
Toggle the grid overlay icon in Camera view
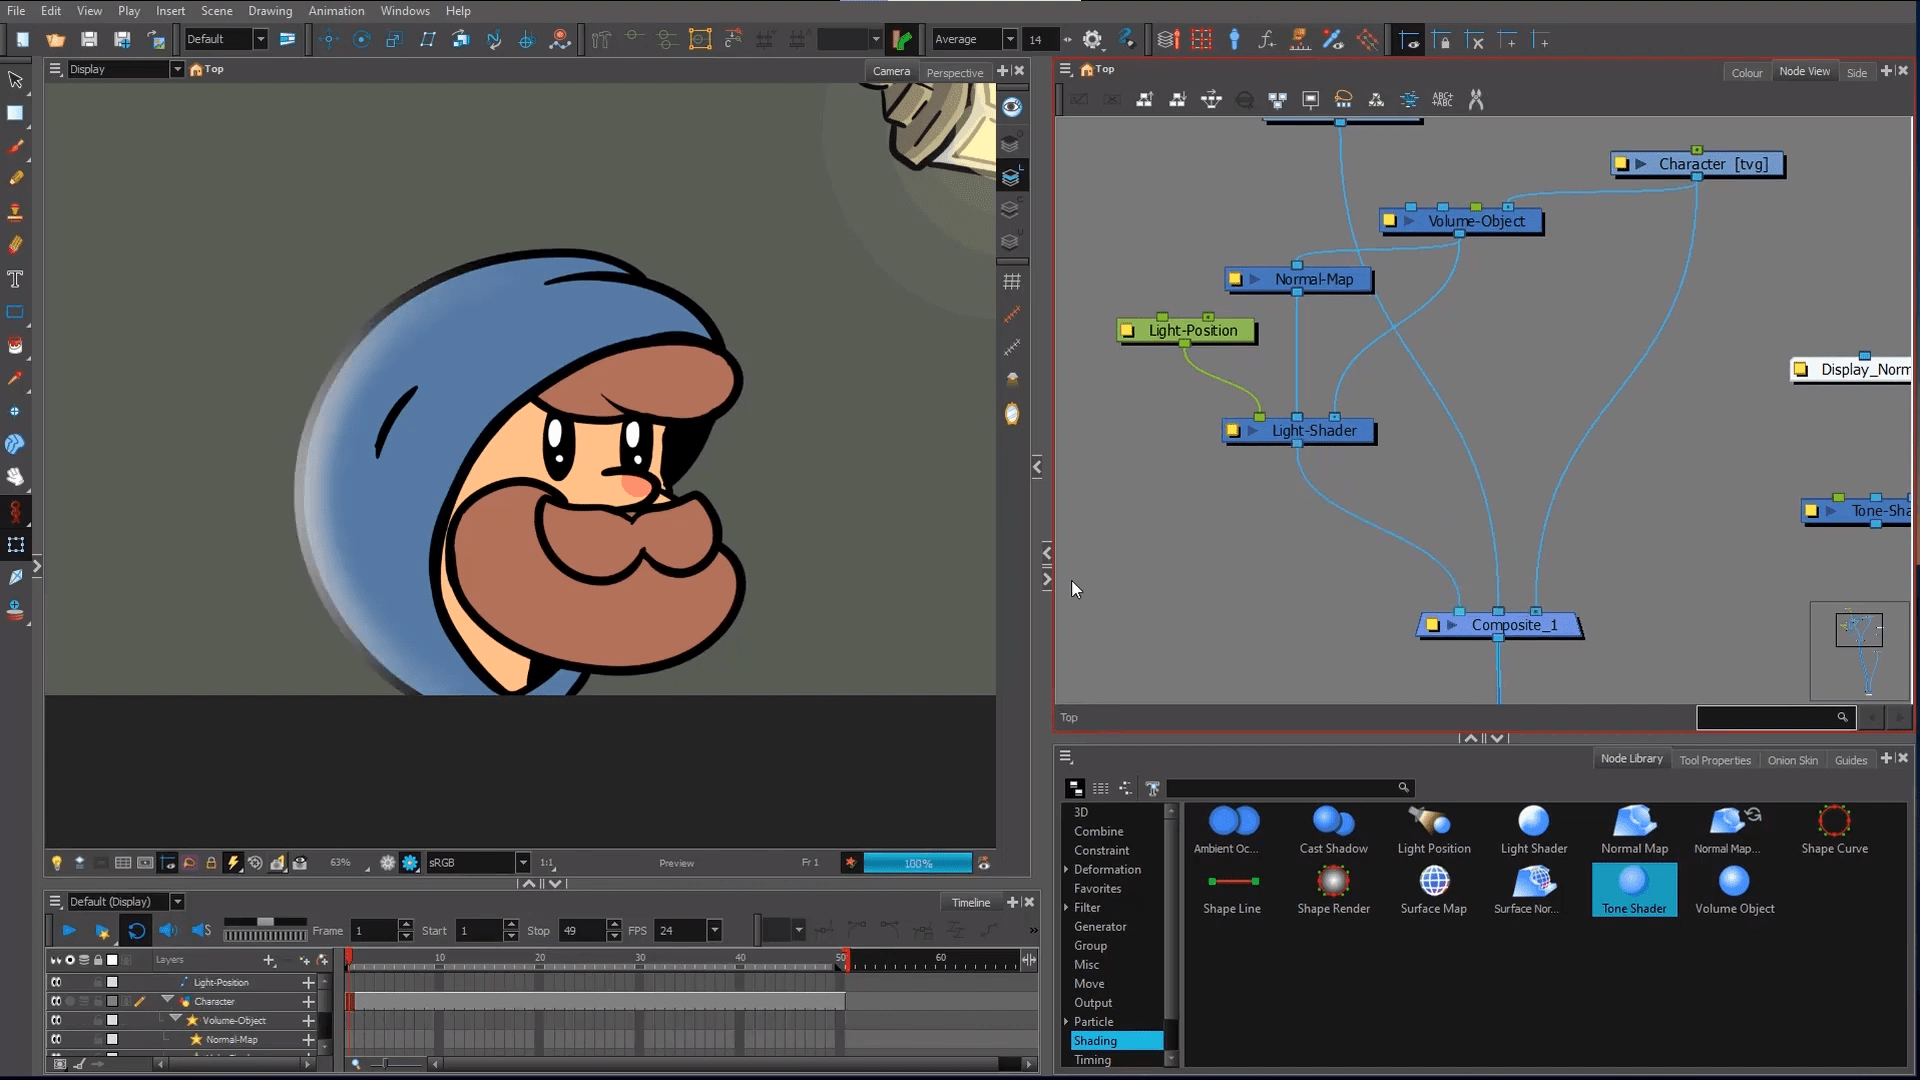pyautogui.click(x=1012, y=282)
